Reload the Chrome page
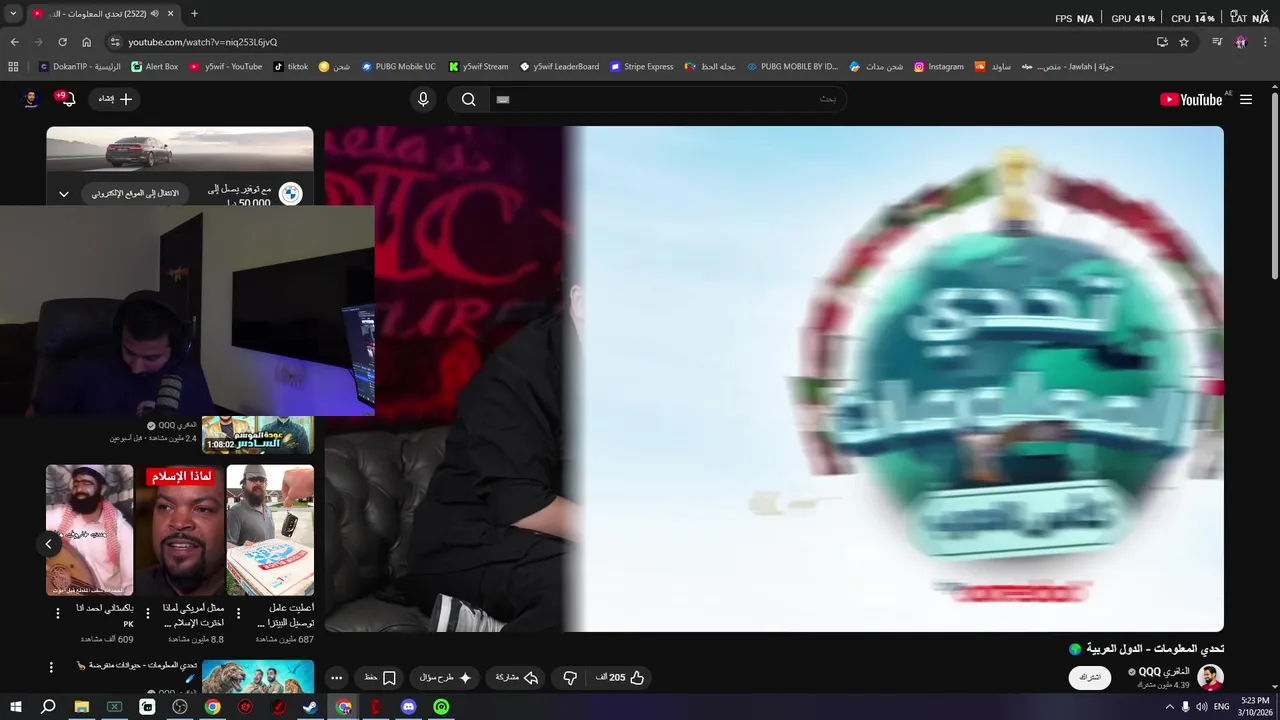The width and height of the screenshot is (1280, 720). [62, 42]
